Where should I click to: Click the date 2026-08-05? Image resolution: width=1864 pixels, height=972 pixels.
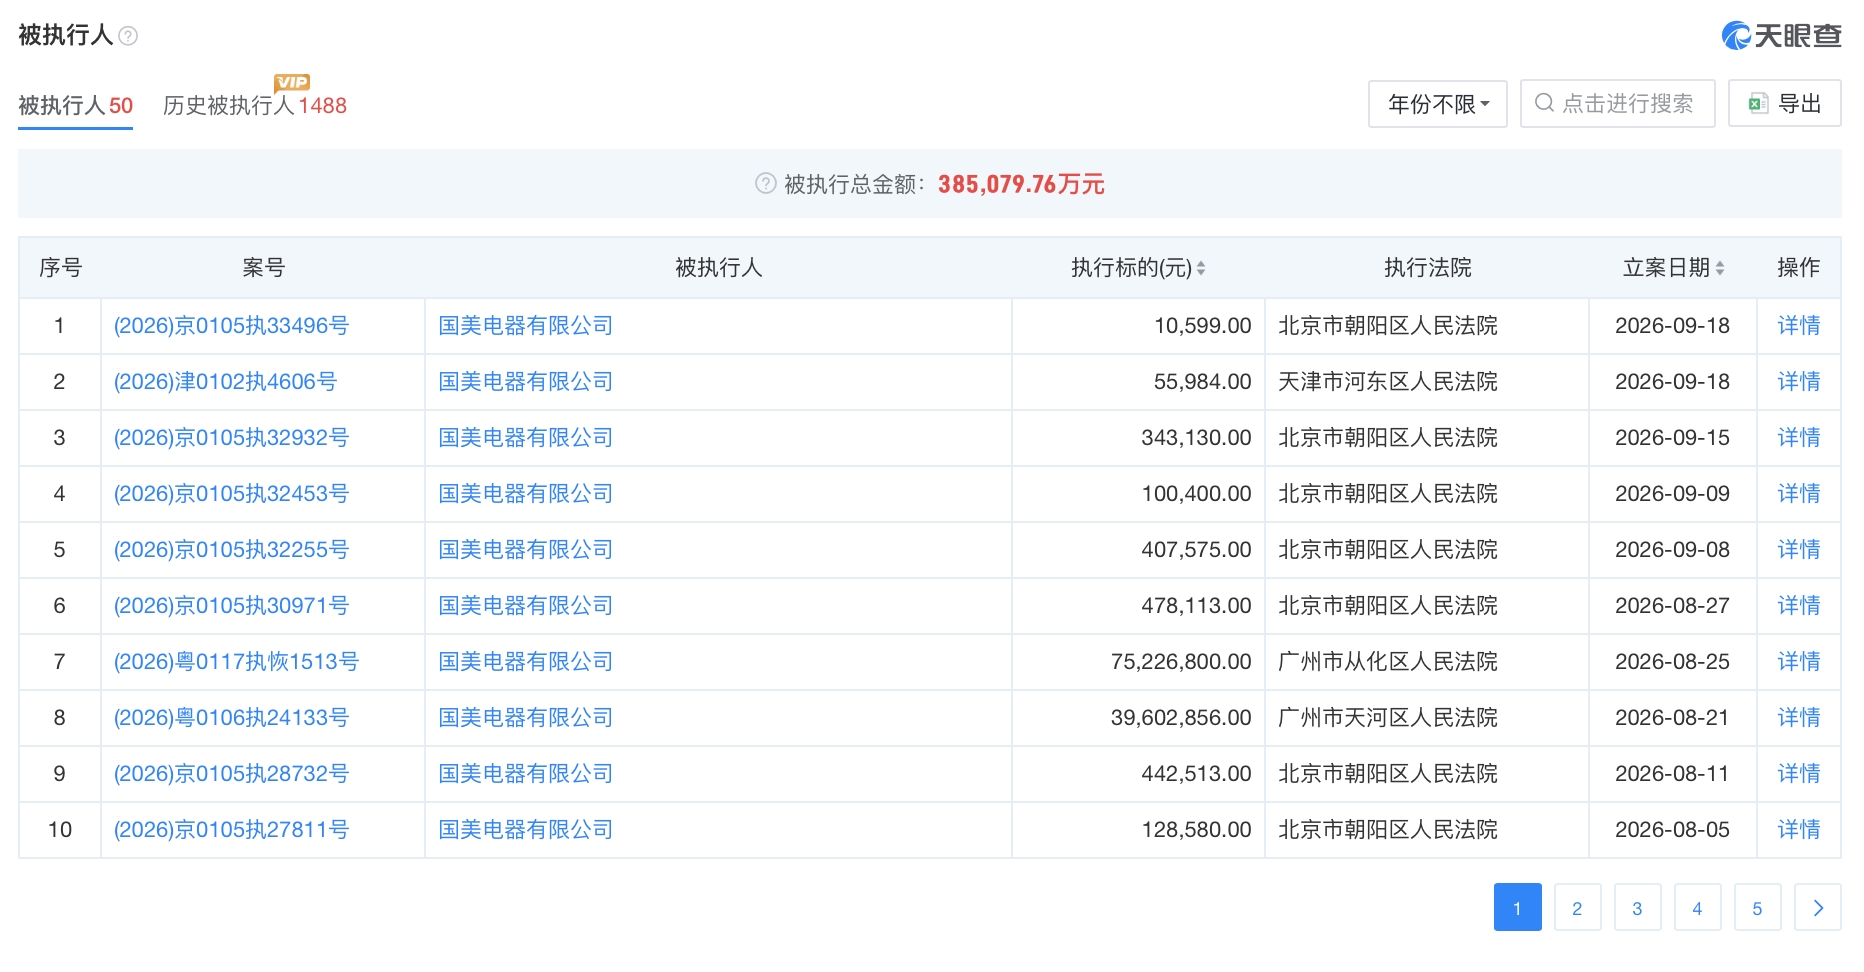[x=1672, y=830]
